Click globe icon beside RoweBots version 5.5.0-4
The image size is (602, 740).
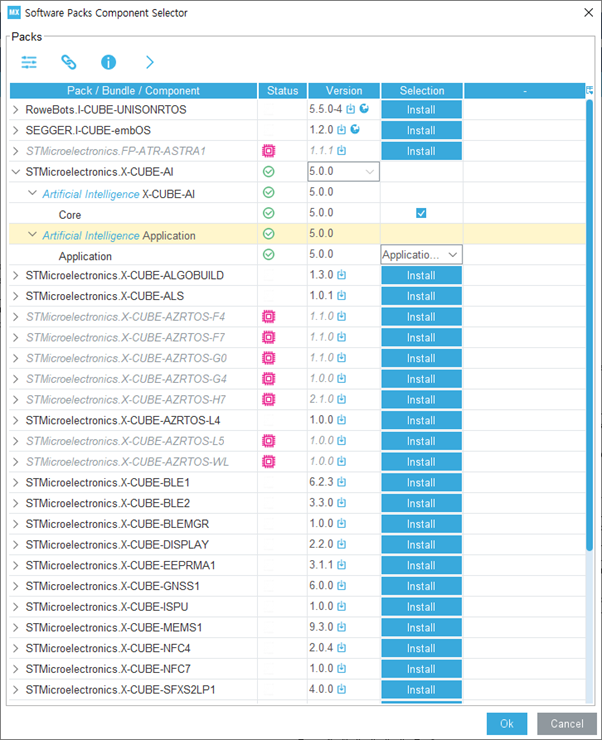click(364, 109)
